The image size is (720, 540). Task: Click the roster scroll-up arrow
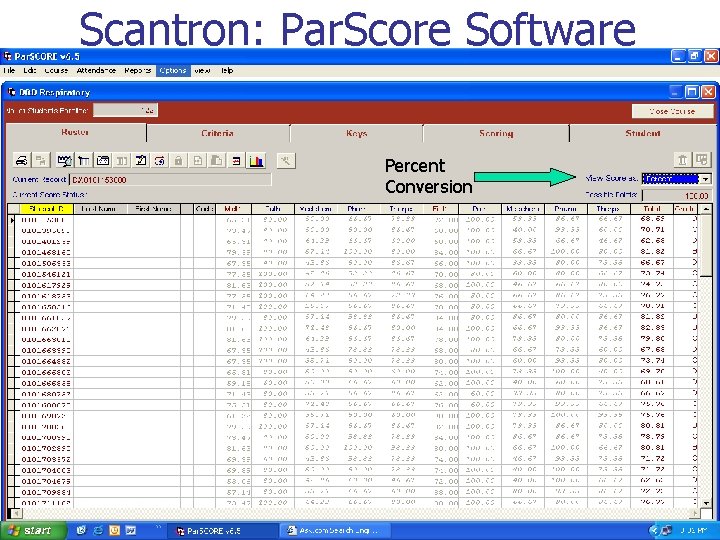coord(706,209)
